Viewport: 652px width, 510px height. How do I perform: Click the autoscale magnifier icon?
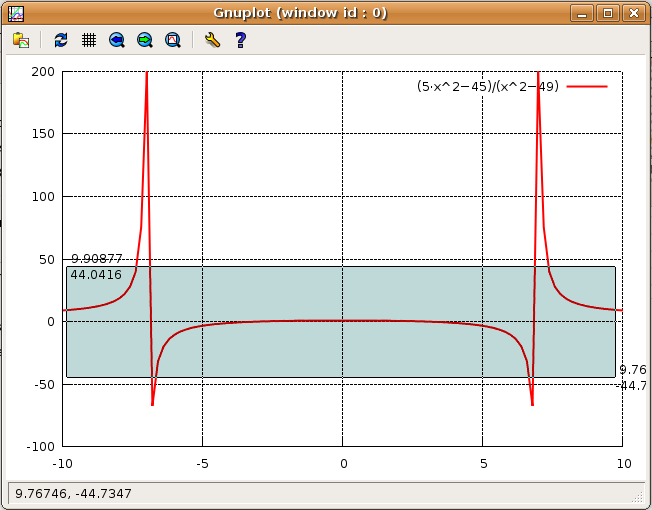[173, 40]
